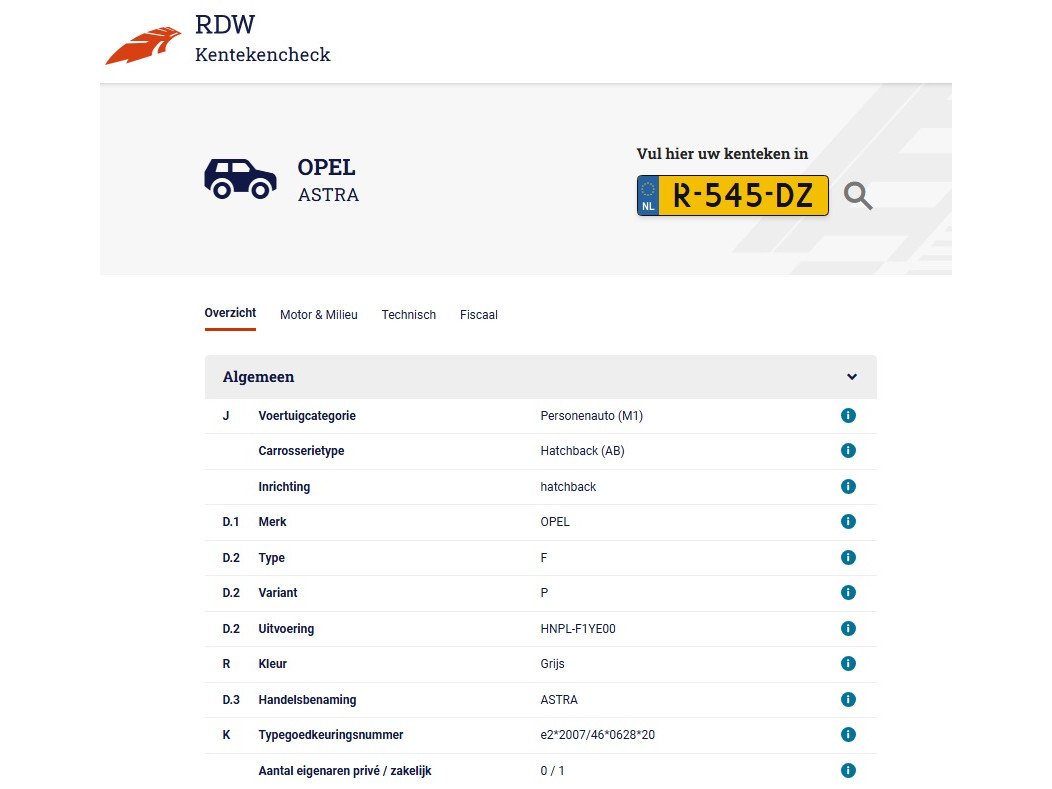Screen dimensions: 1052x789
Task: Select the Overzicht tab
Action: [x=230, y=314]
